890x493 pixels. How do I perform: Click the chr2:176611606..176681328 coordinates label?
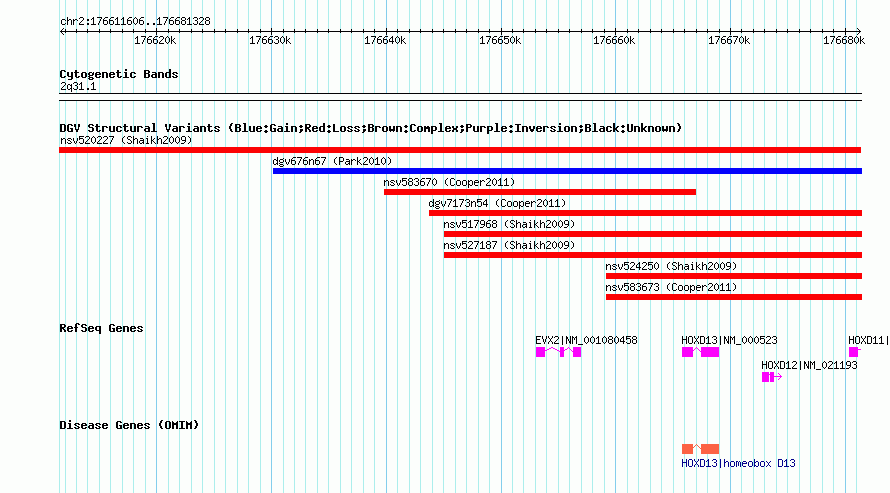tap(135, 22)
